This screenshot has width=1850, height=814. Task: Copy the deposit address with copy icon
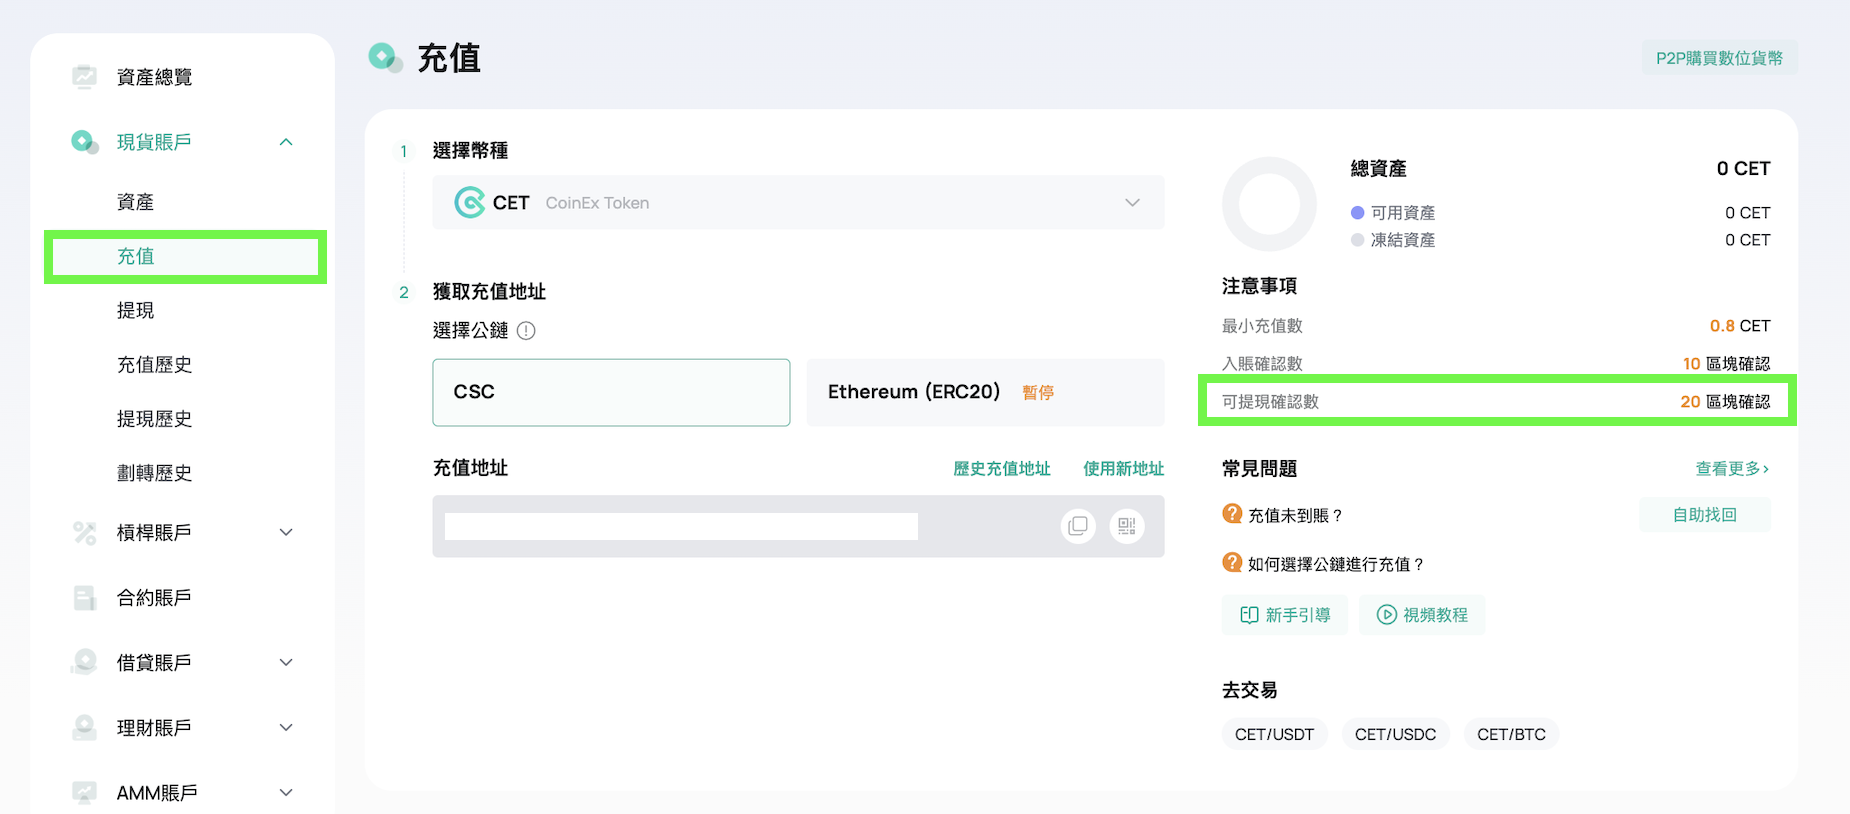(1078, 526)
